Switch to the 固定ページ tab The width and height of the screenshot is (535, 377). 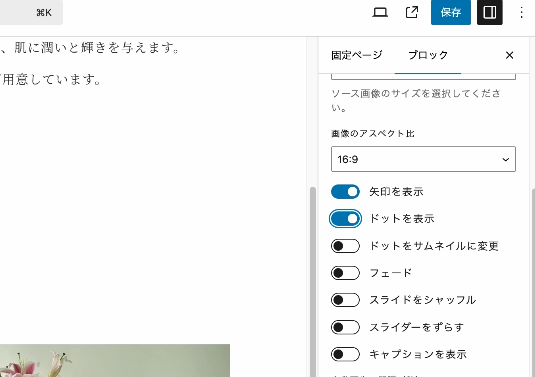point(357,55)
